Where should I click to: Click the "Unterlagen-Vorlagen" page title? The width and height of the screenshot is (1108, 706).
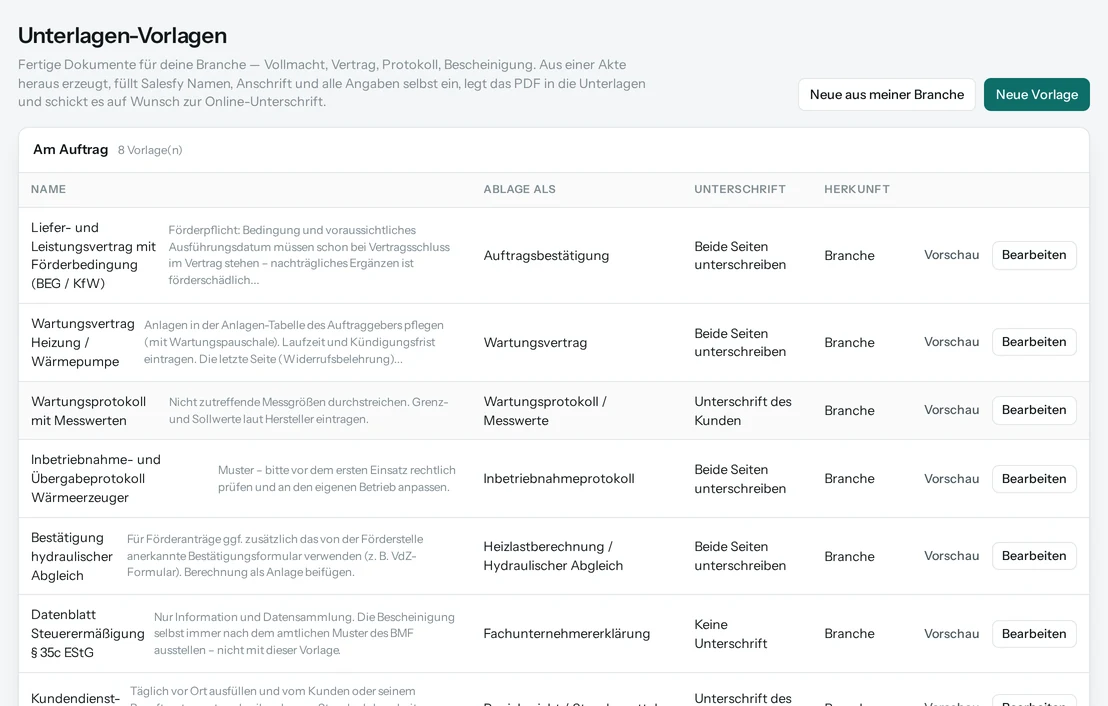tap(122, 35)
